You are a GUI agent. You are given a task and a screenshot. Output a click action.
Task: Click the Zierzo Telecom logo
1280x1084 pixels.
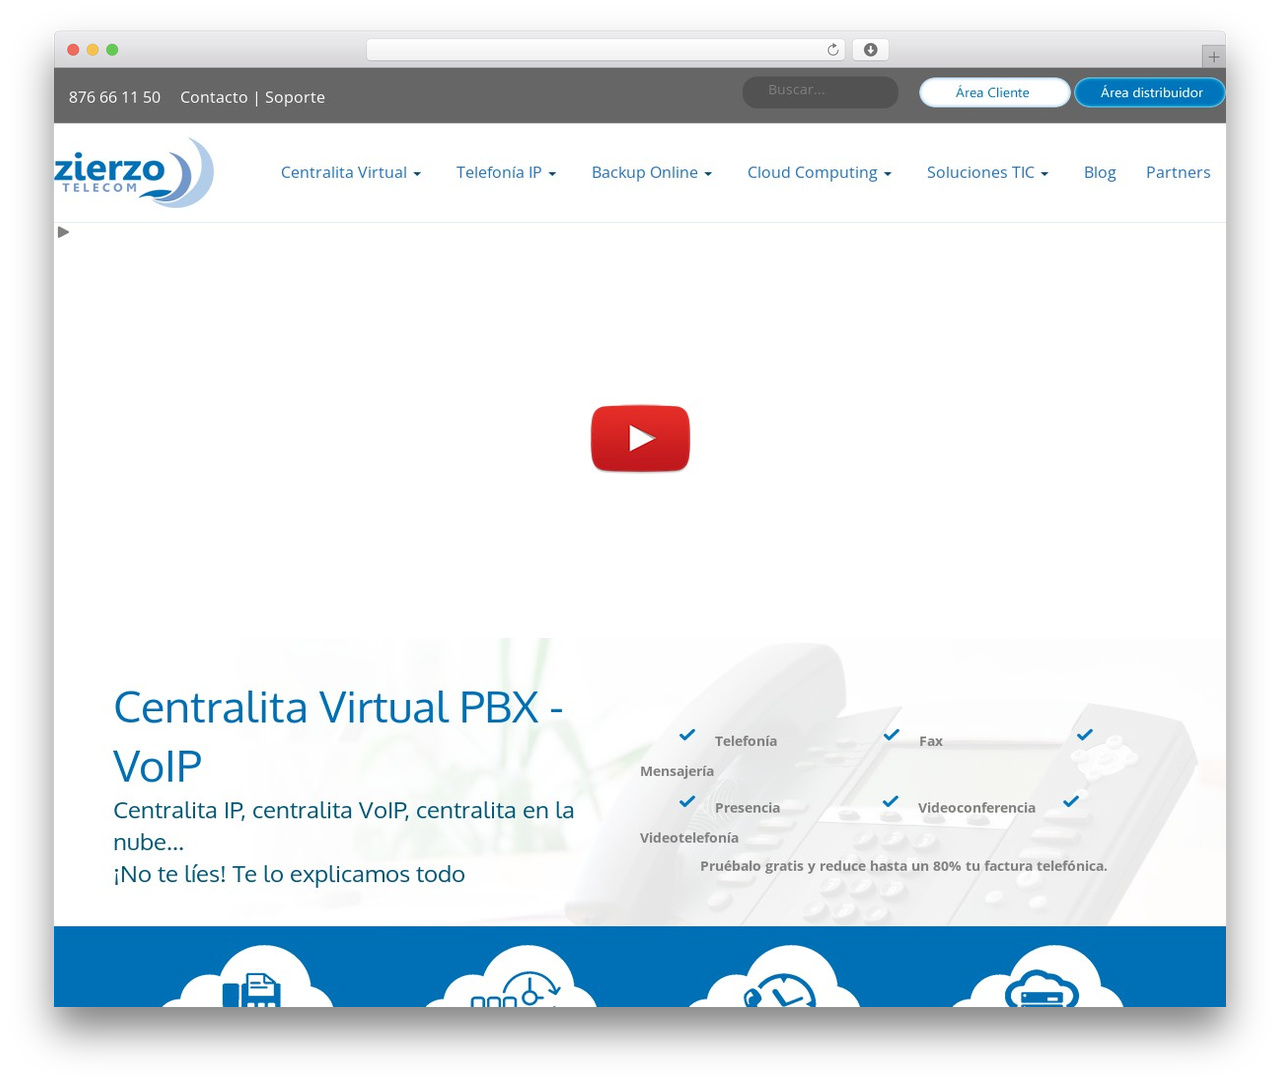pos(134,173)
